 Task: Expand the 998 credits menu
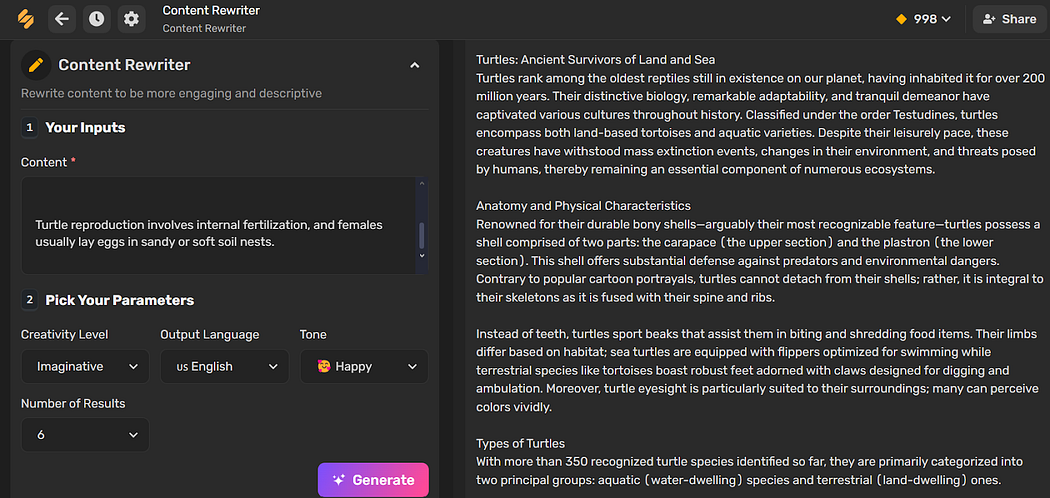pos(923,19)
